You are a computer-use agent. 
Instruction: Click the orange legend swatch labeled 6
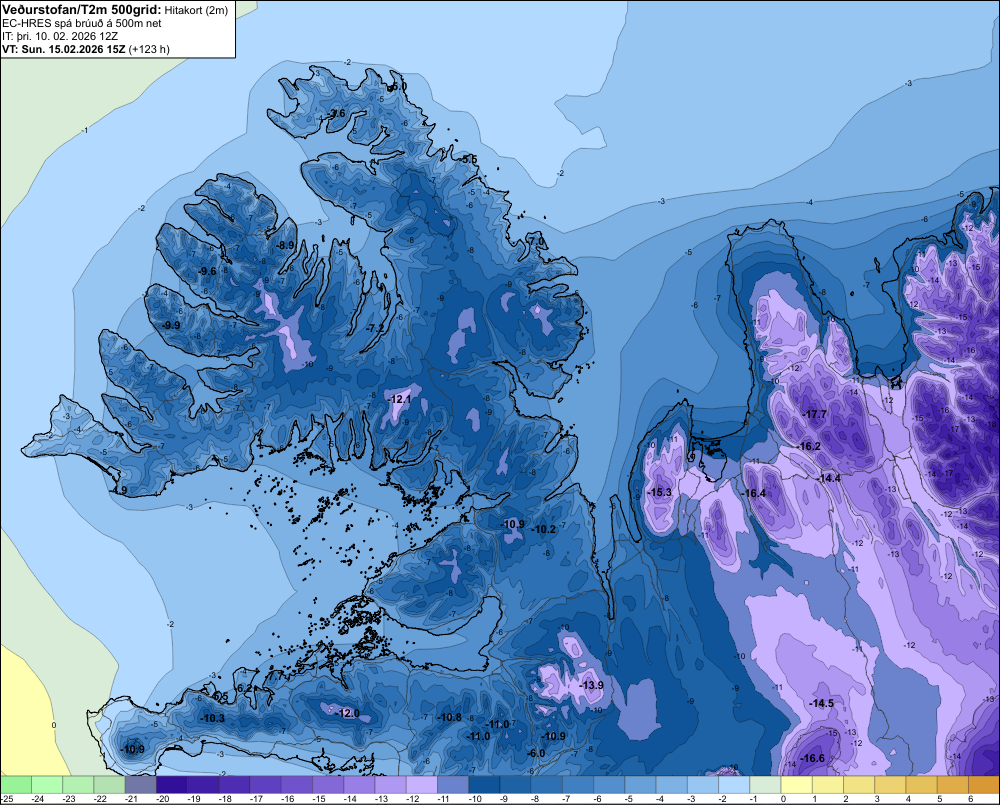[x=984, y=784]
